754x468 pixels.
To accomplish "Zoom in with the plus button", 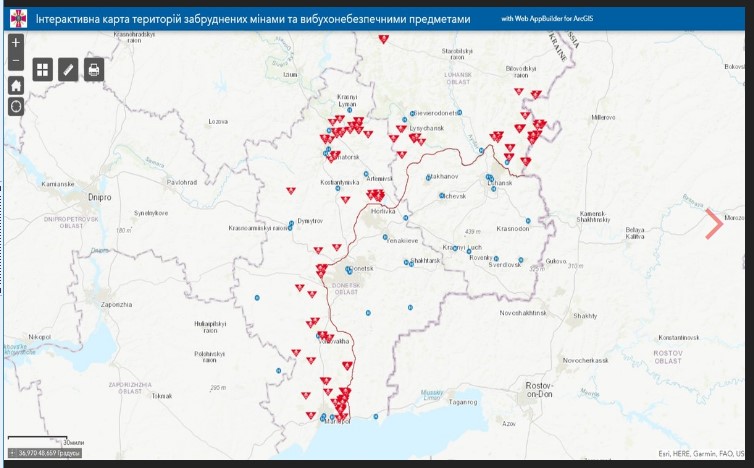I will click(16, 44).
